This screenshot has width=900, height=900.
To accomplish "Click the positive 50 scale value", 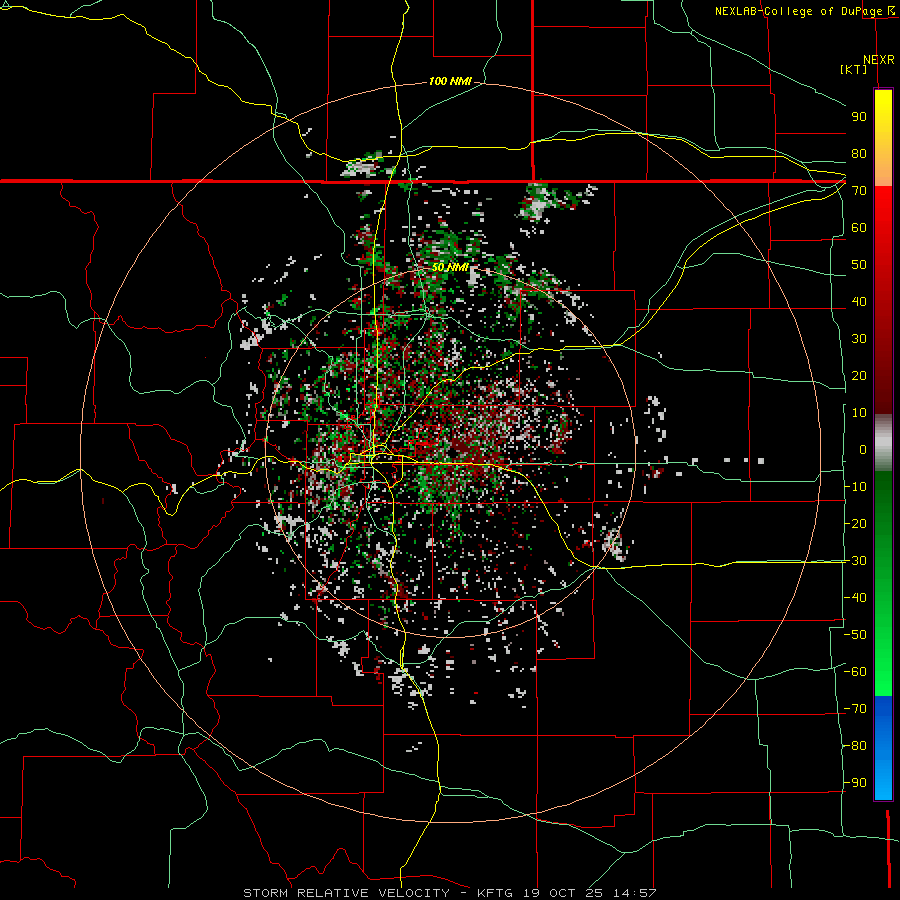I will click(859, 265).
